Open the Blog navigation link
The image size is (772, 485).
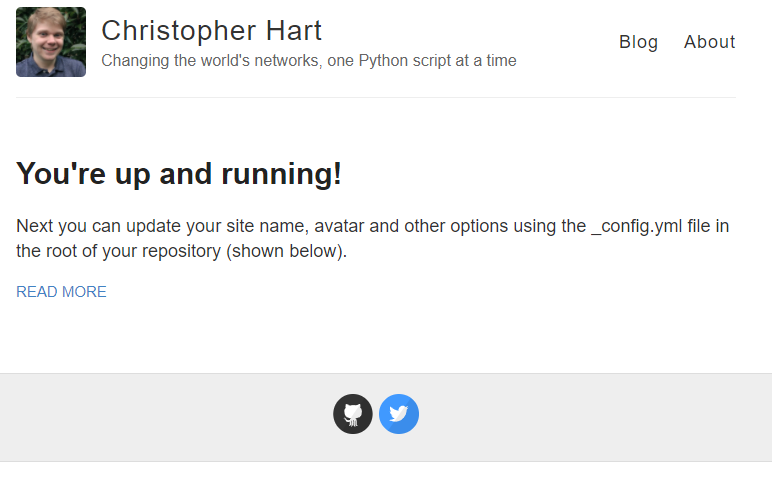click(x=638, y=42)
